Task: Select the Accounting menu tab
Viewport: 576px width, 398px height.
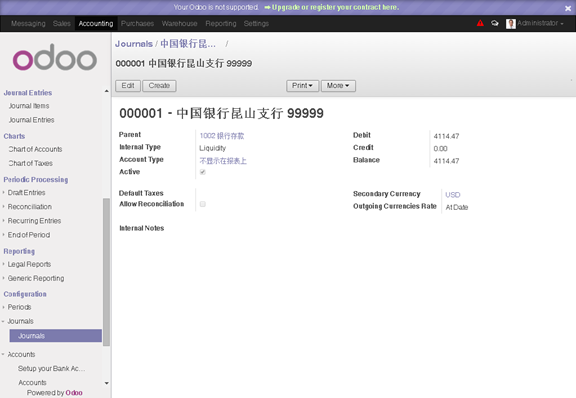Action: tap(96, 24)
